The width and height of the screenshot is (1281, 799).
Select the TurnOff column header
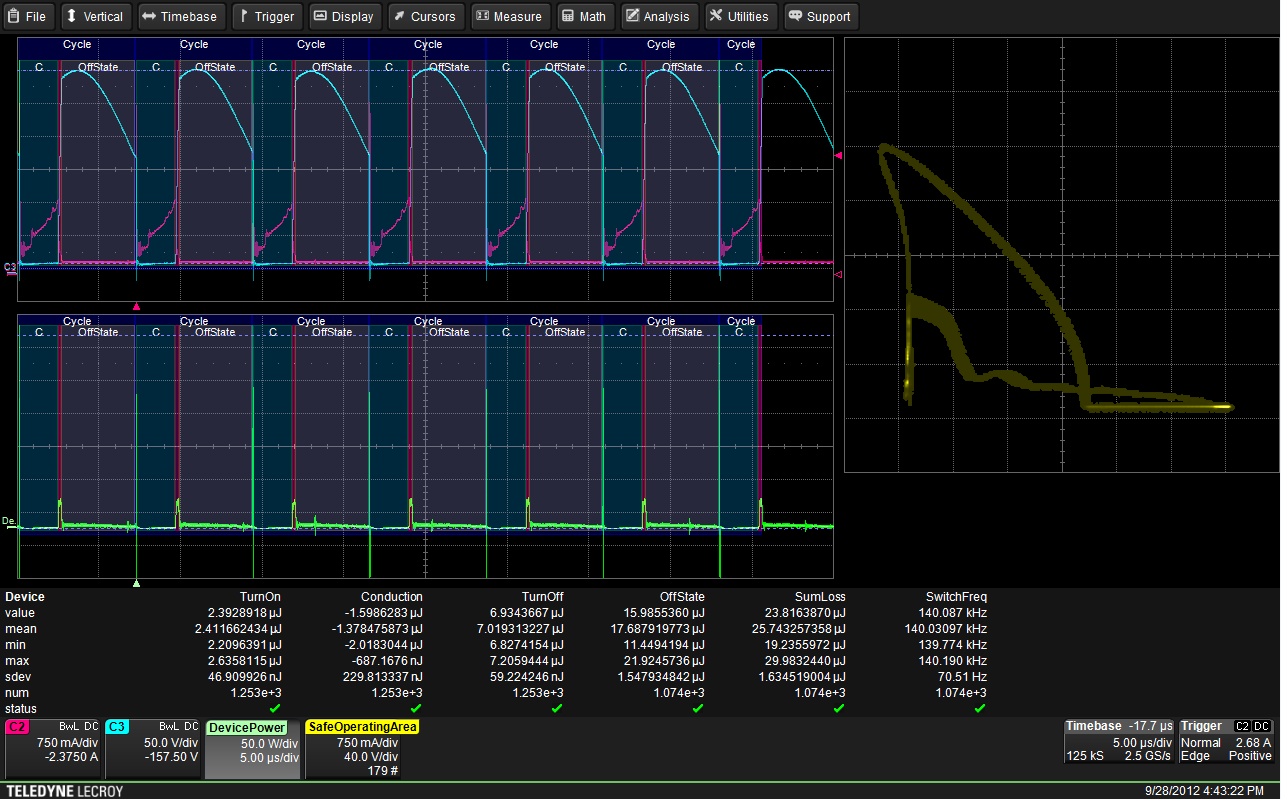pyautogui.click(x=543, y=597)
